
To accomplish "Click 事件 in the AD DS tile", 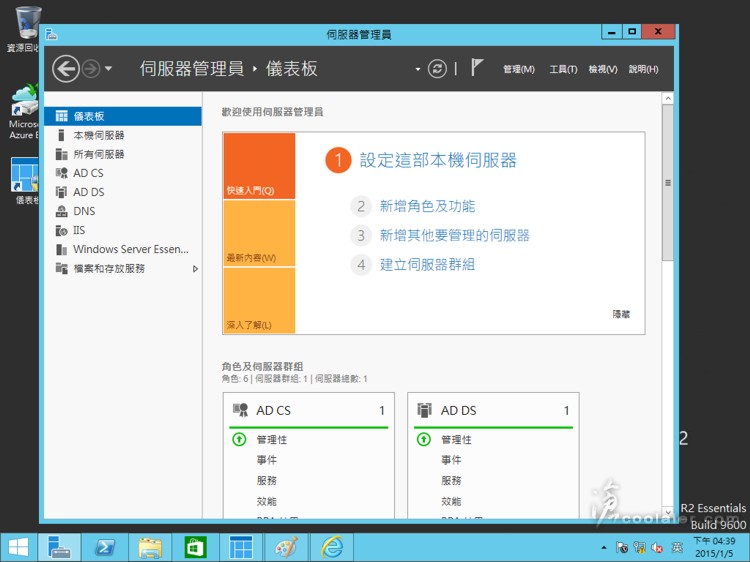I will point(451,460).
